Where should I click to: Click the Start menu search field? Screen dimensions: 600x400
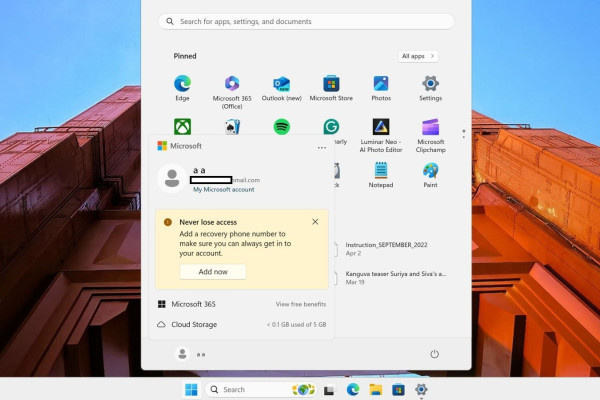click(306, 22)
